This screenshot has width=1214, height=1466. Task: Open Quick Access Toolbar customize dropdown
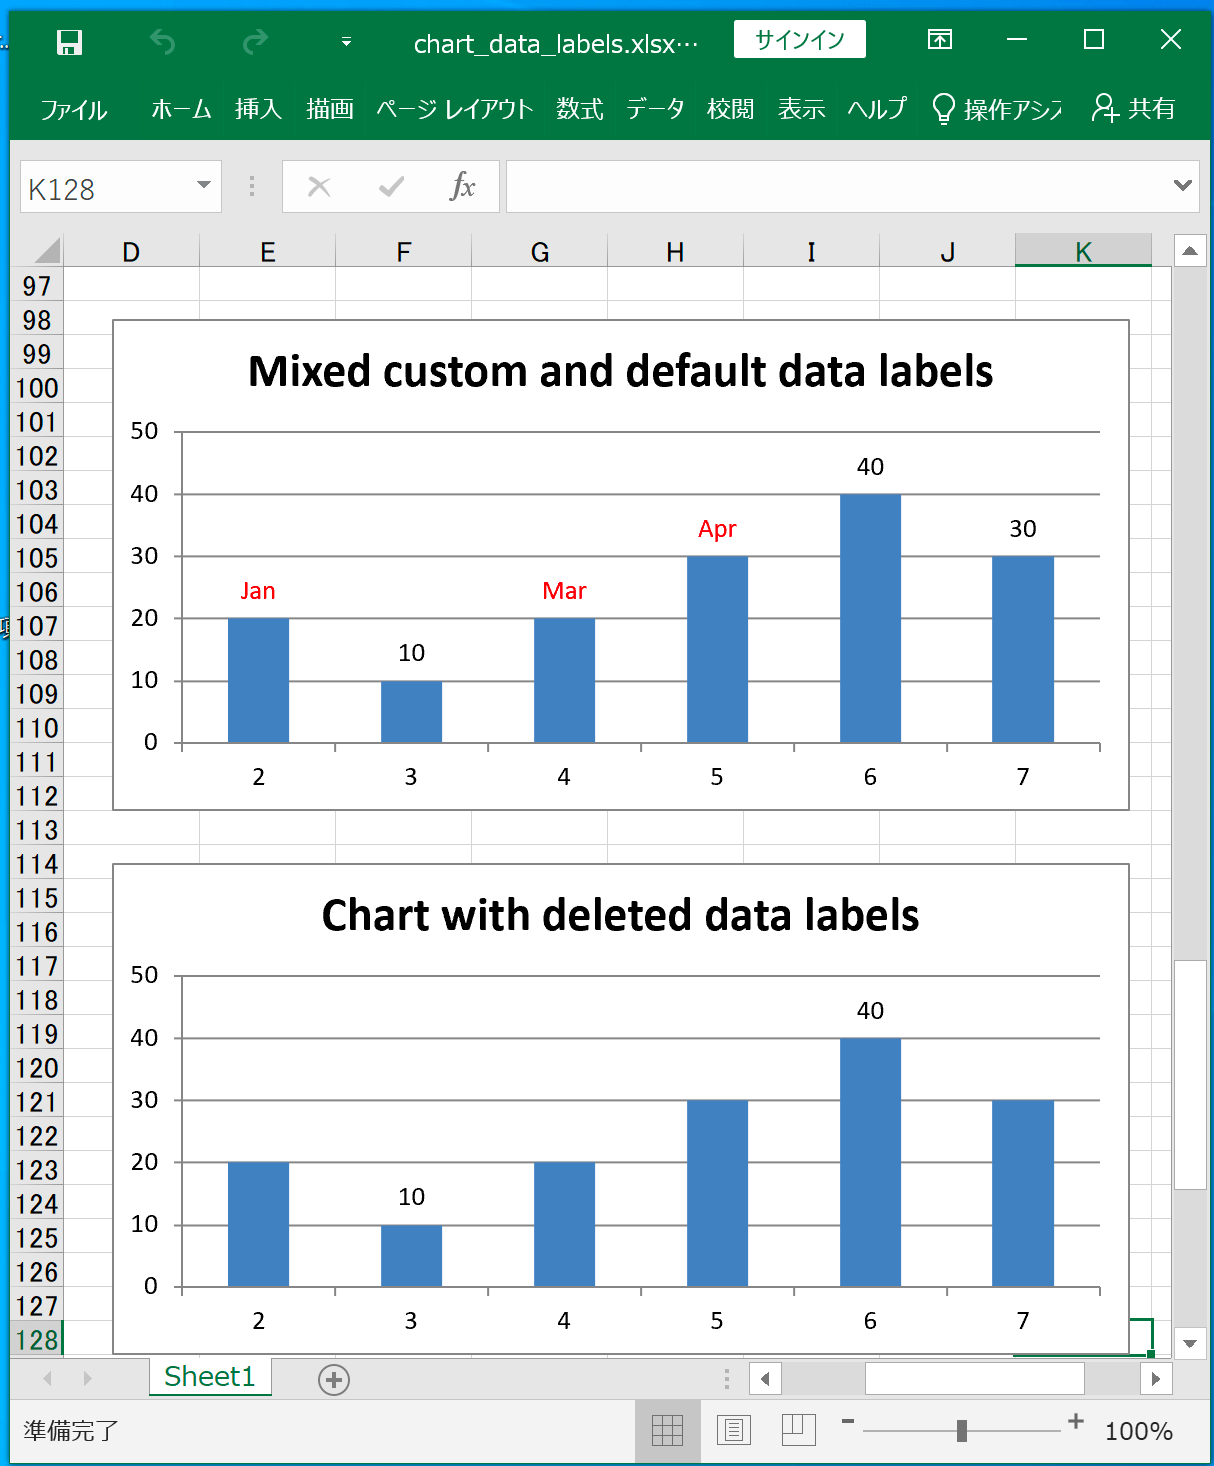point(346,42)
